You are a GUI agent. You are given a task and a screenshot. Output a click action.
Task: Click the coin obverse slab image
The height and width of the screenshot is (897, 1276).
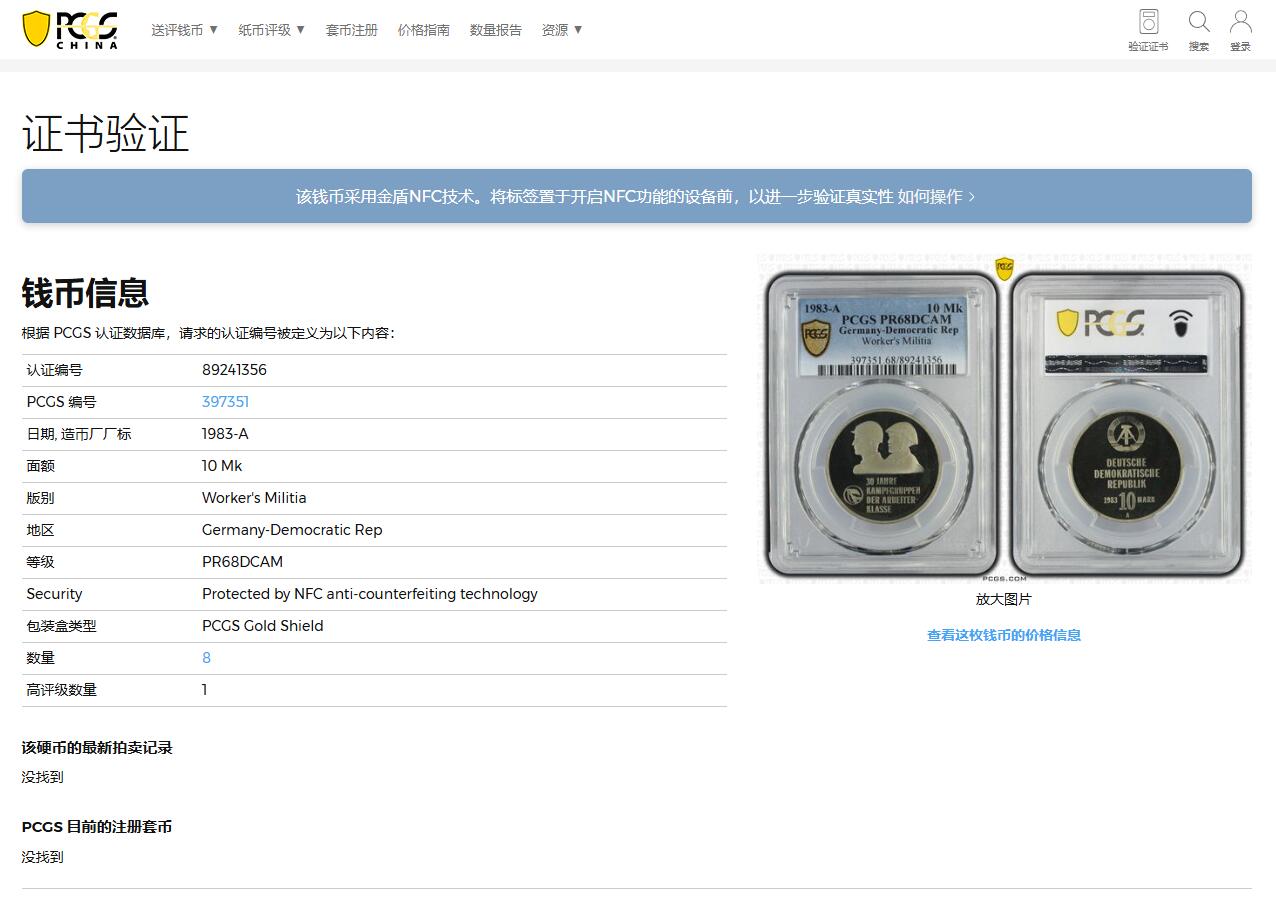click(881, 425)
